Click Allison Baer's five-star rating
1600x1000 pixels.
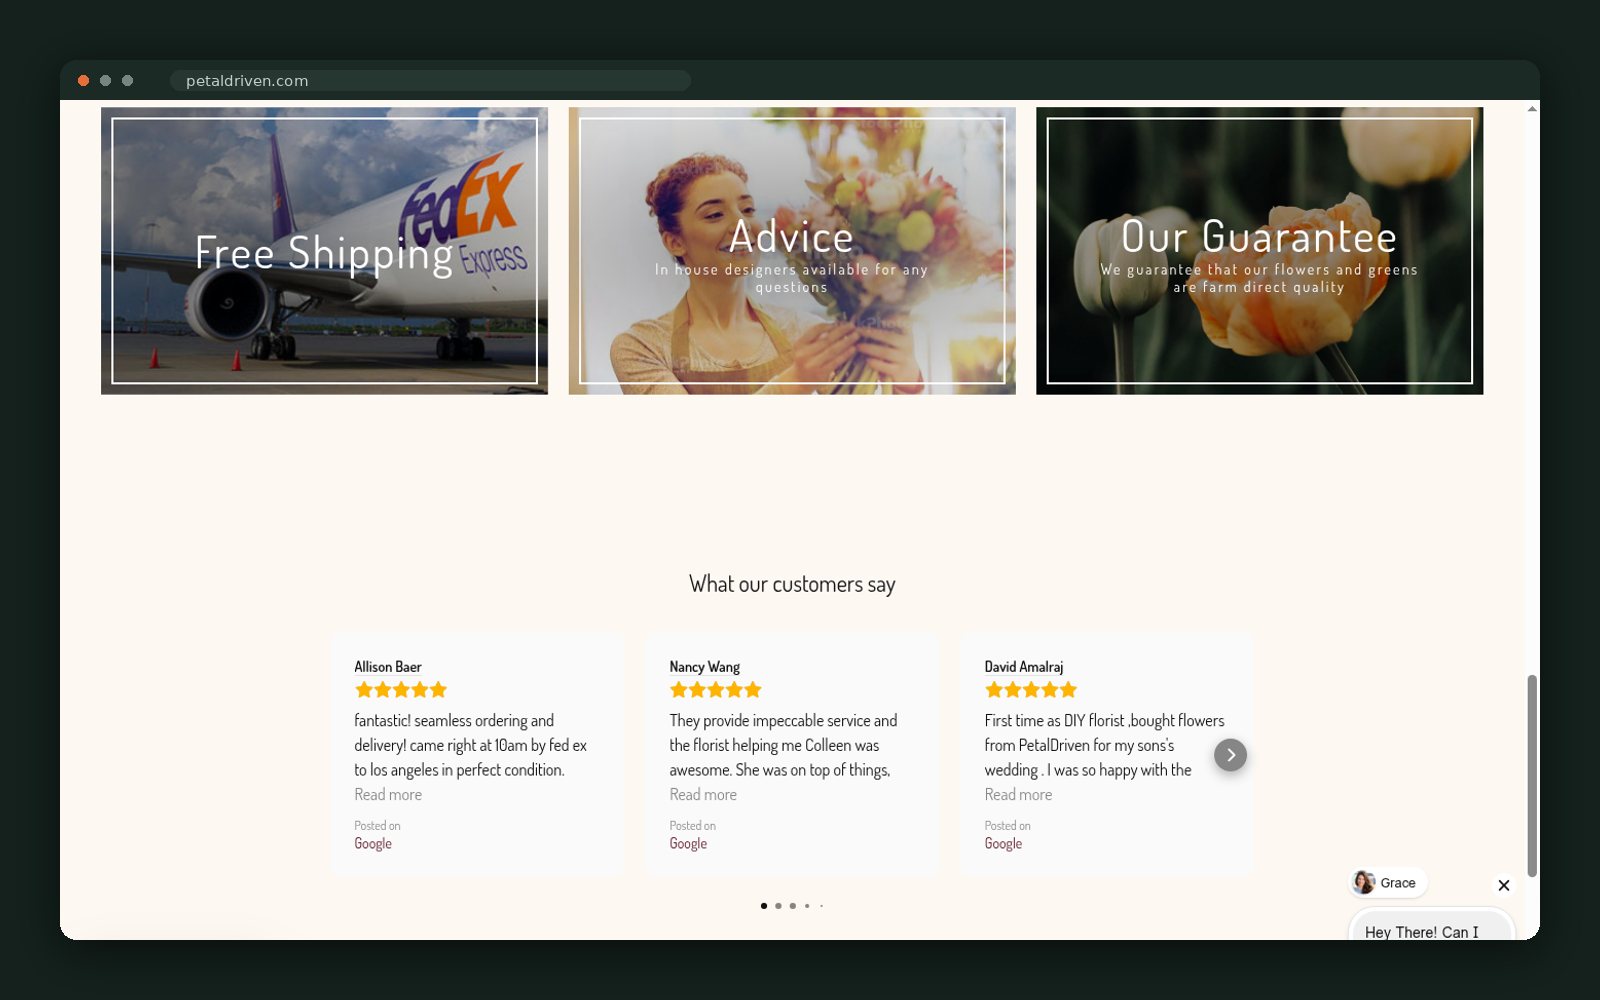coord(401,689)
